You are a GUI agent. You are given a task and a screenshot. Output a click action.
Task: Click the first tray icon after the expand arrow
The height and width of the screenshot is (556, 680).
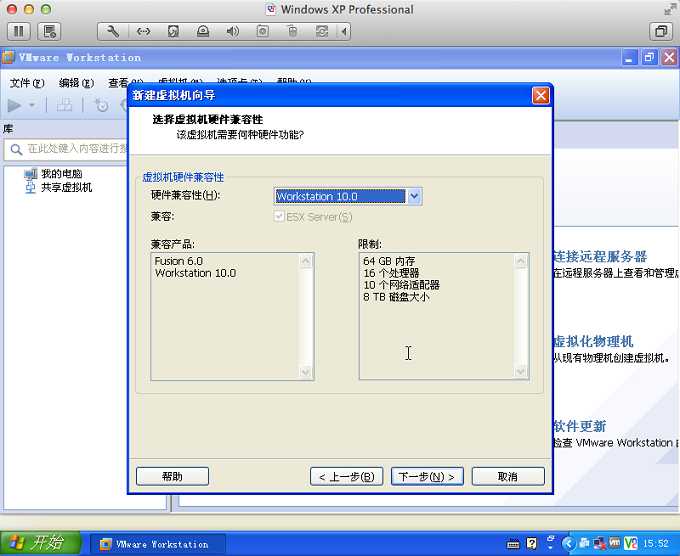[584, 543]
